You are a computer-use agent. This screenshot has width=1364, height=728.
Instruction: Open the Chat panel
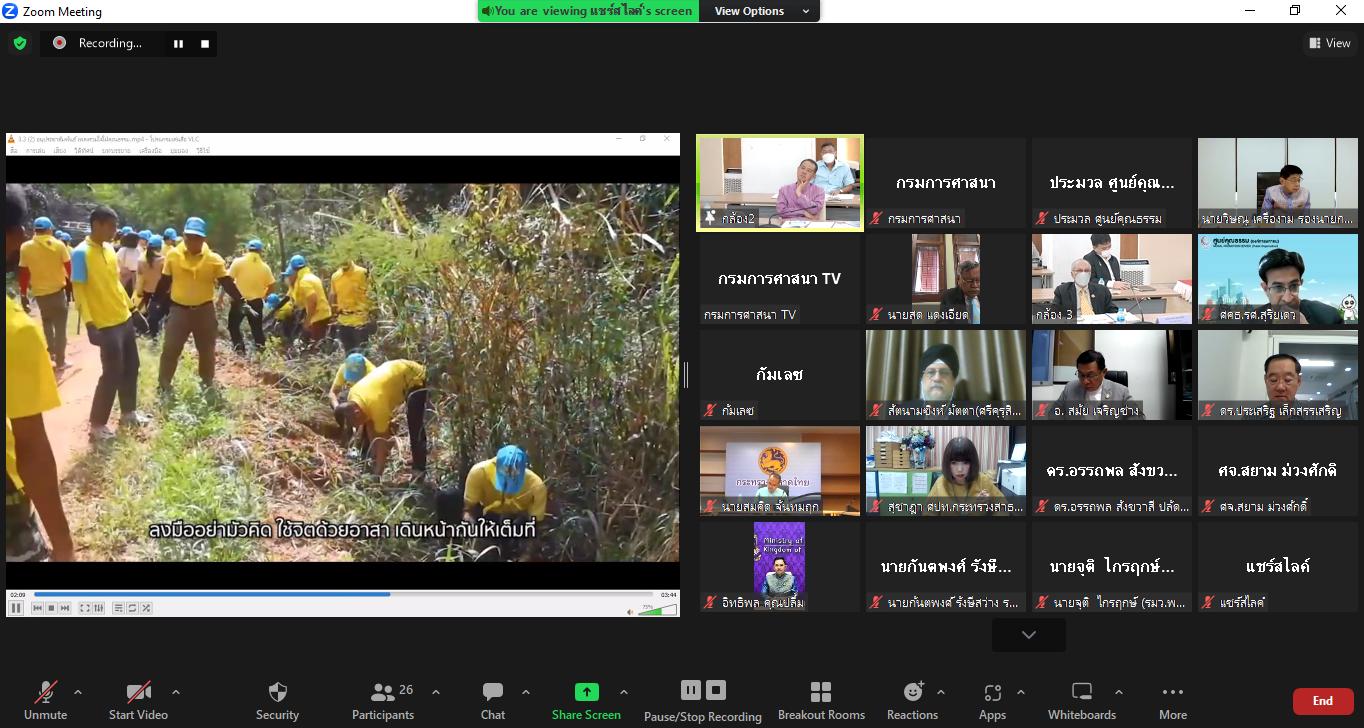click(x=493, y=700)
